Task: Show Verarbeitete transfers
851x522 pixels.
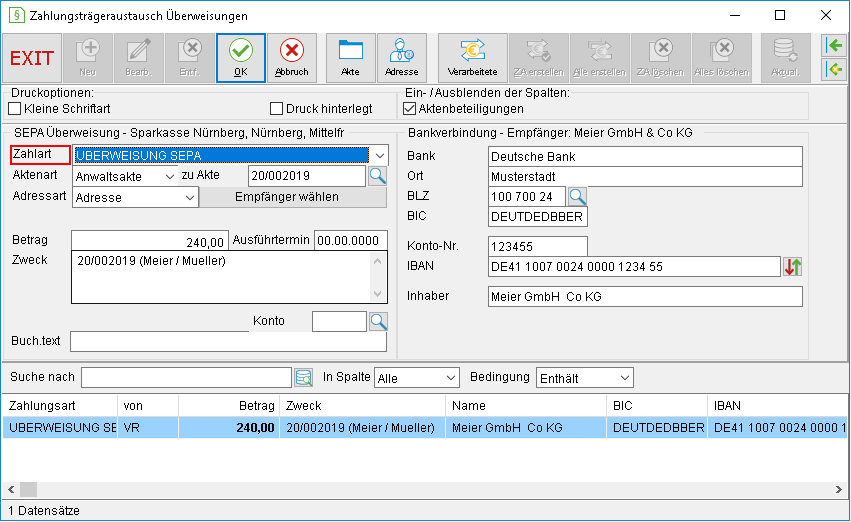Action: (473, 58)
